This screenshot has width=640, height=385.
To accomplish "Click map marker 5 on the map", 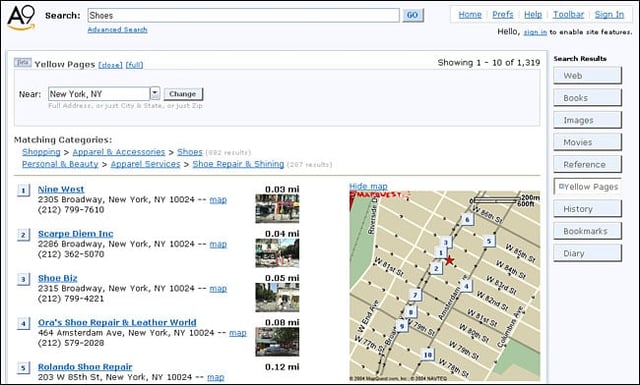I will 489,241.
